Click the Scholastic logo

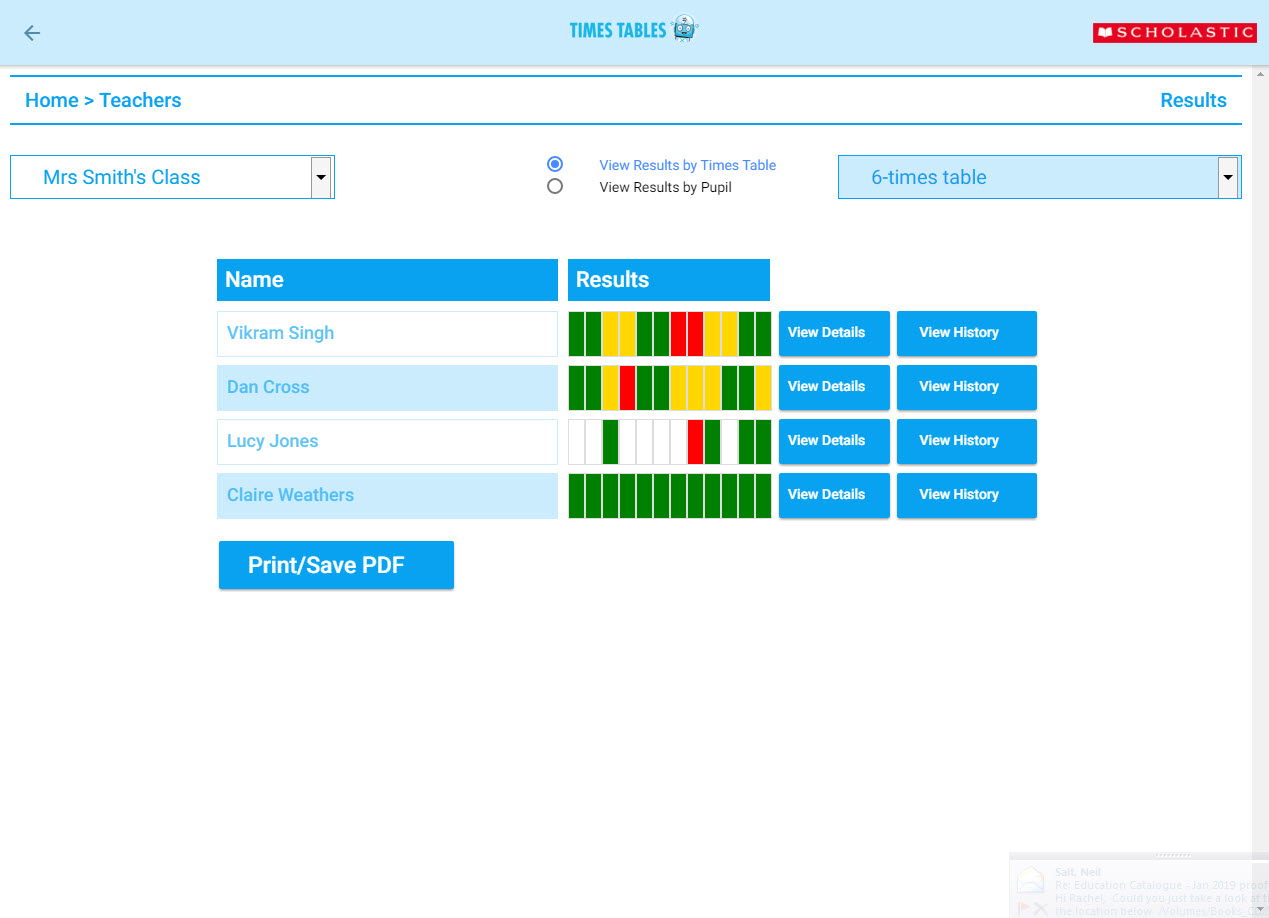click(x=1174, y=33)
